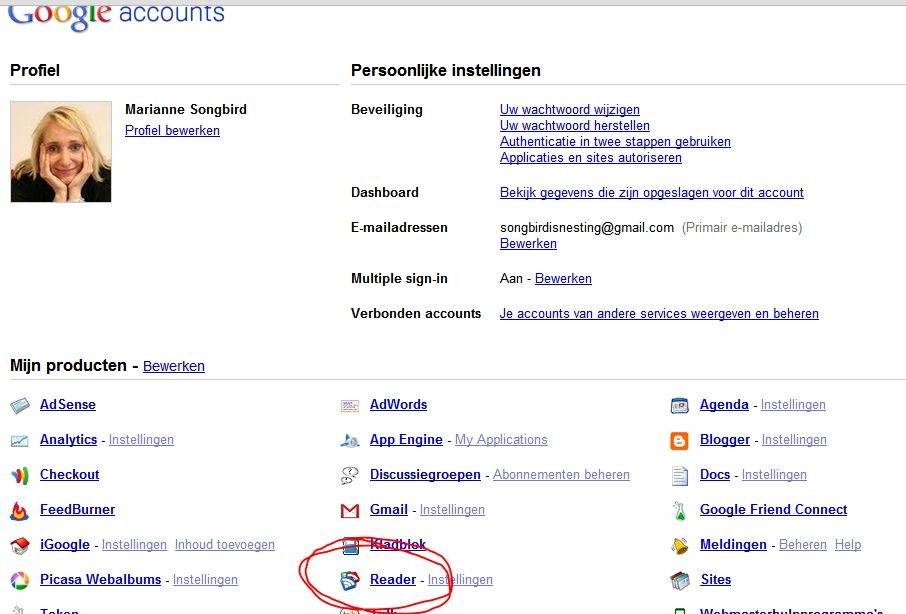Click iGoogle Inhoud toevoegen link
Viewport: 906px width, 614px height.
click(x=225, y=544)
